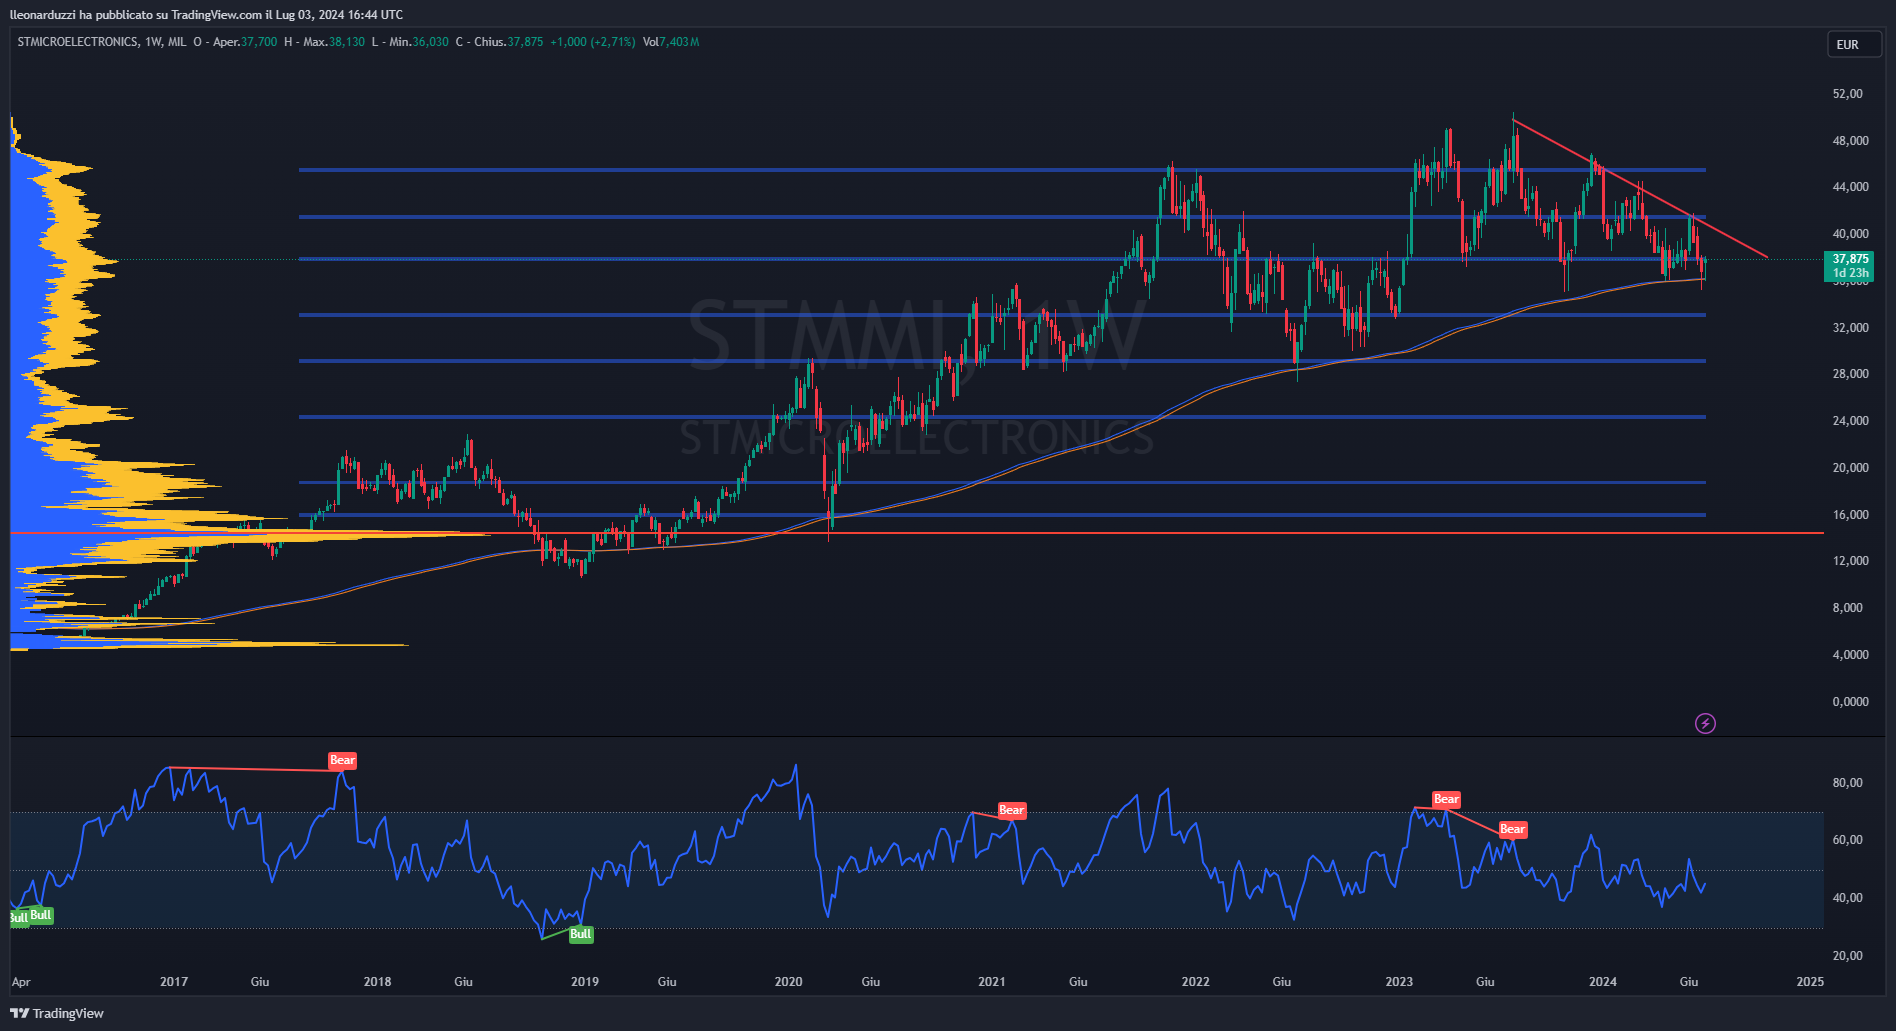Click the 20,00 RSI axis label
The image size is (1896, 1031).
point(1847,956)
